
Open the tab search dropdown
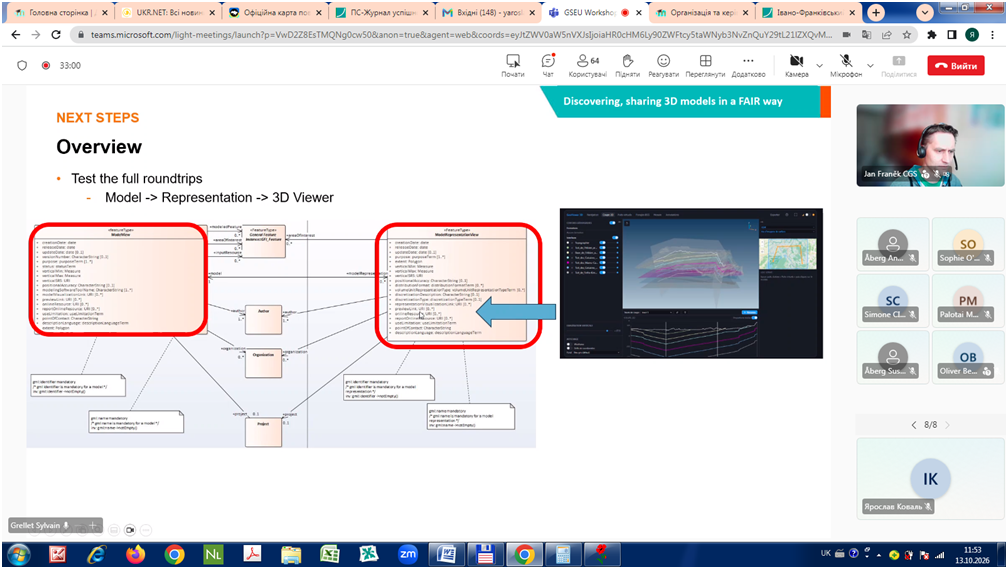click(x=924, y=12)
